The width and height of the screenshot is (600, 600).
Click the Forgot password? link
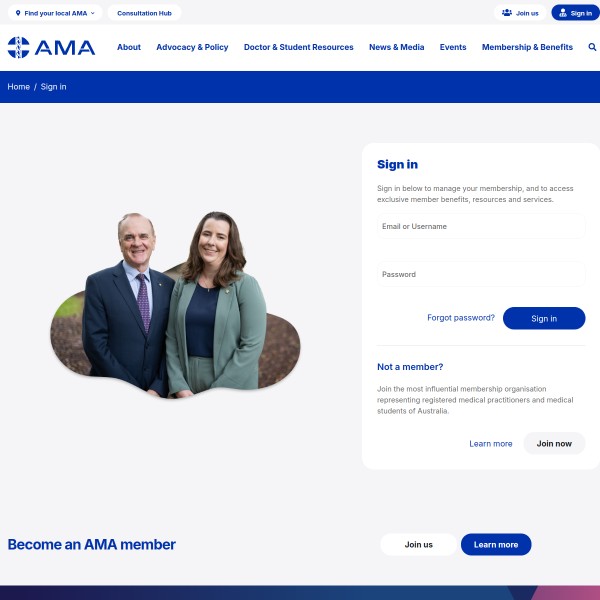tap(461, 318)
